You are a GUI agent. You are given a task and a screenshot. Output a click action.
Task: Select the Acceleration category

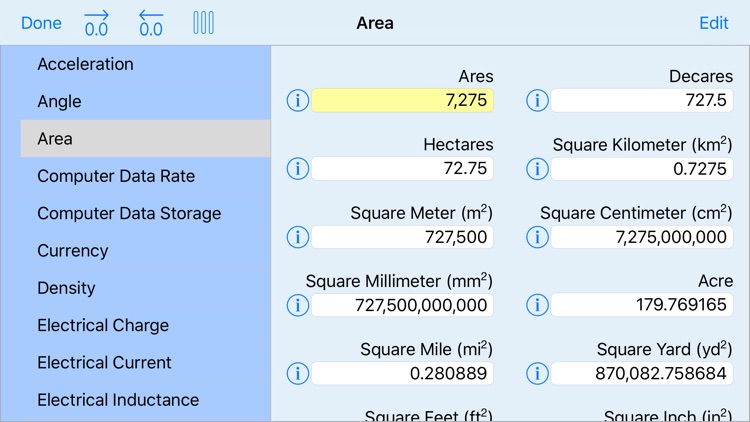pos(145,64)
